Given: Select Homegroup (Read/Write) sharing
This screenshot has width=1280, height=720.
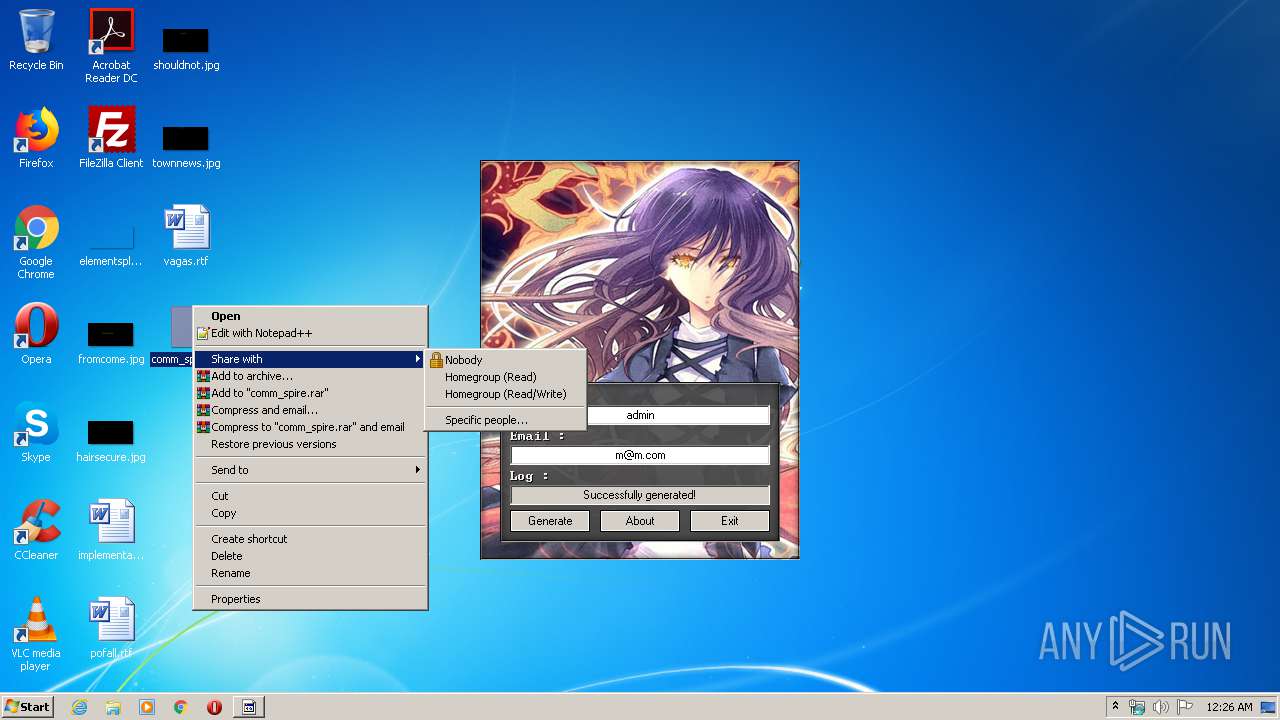Looking at the screenshot, I should click(505, 394).
